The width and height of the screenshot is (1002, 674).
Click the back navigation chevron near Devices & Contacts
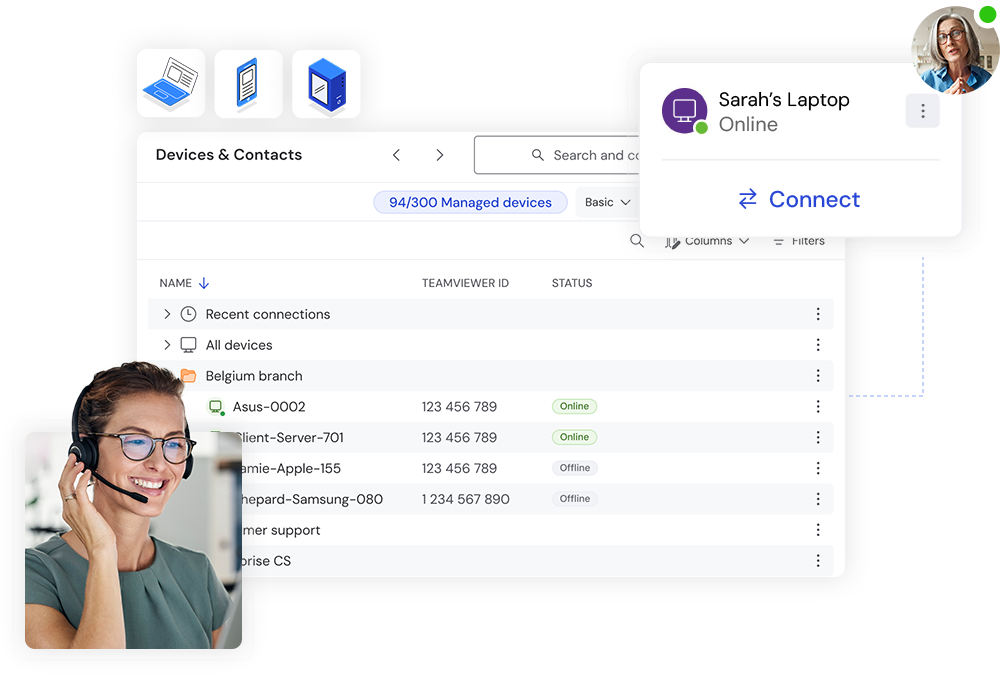pyautogui.click(x=396, y=155)
